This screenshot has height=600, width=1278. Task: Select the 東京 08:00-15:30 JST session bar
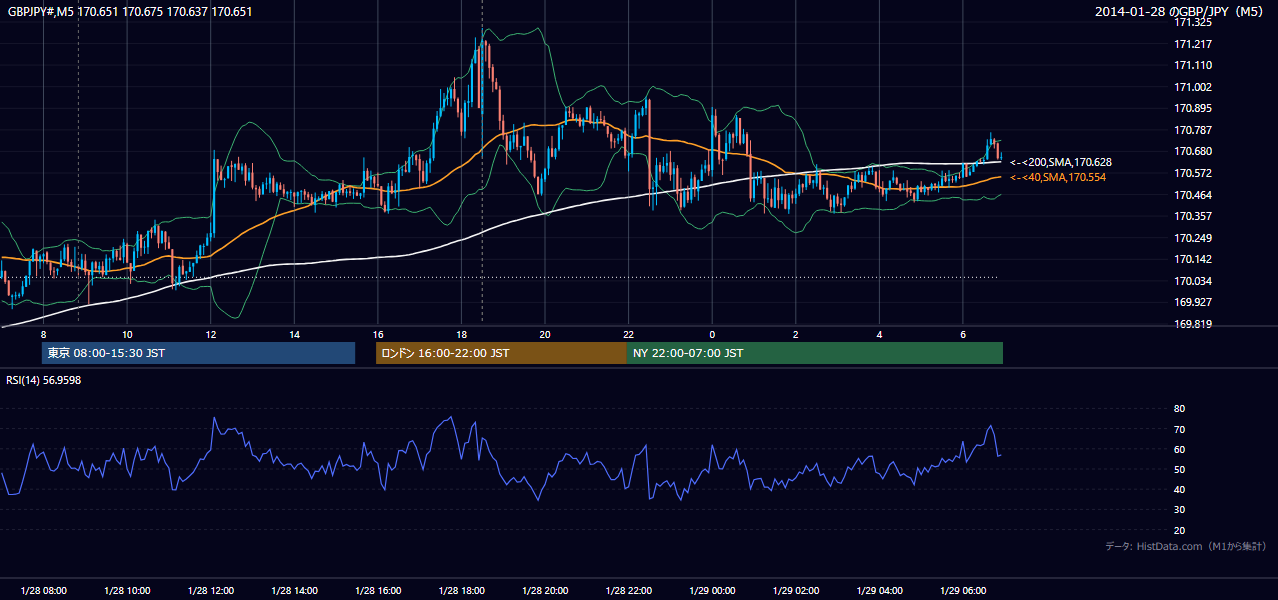click(x=198, y=353)
